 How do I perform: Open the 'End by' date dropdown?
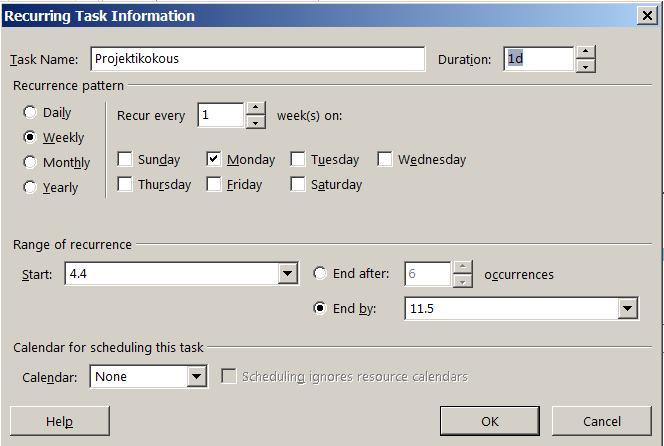627,309
